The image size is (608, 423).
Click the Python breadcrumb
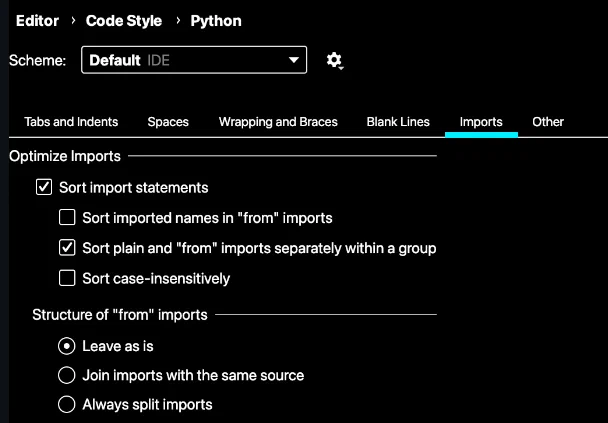[216, 21]
